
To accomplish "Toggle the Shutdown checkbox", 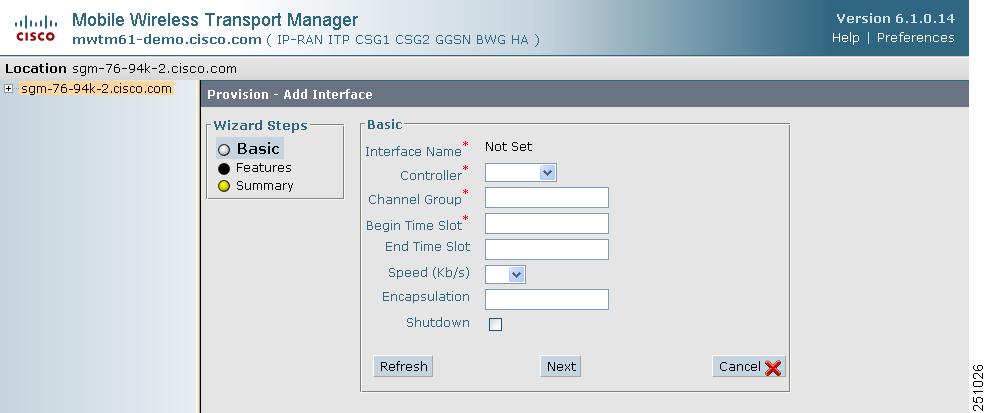I will coord(496,324).
